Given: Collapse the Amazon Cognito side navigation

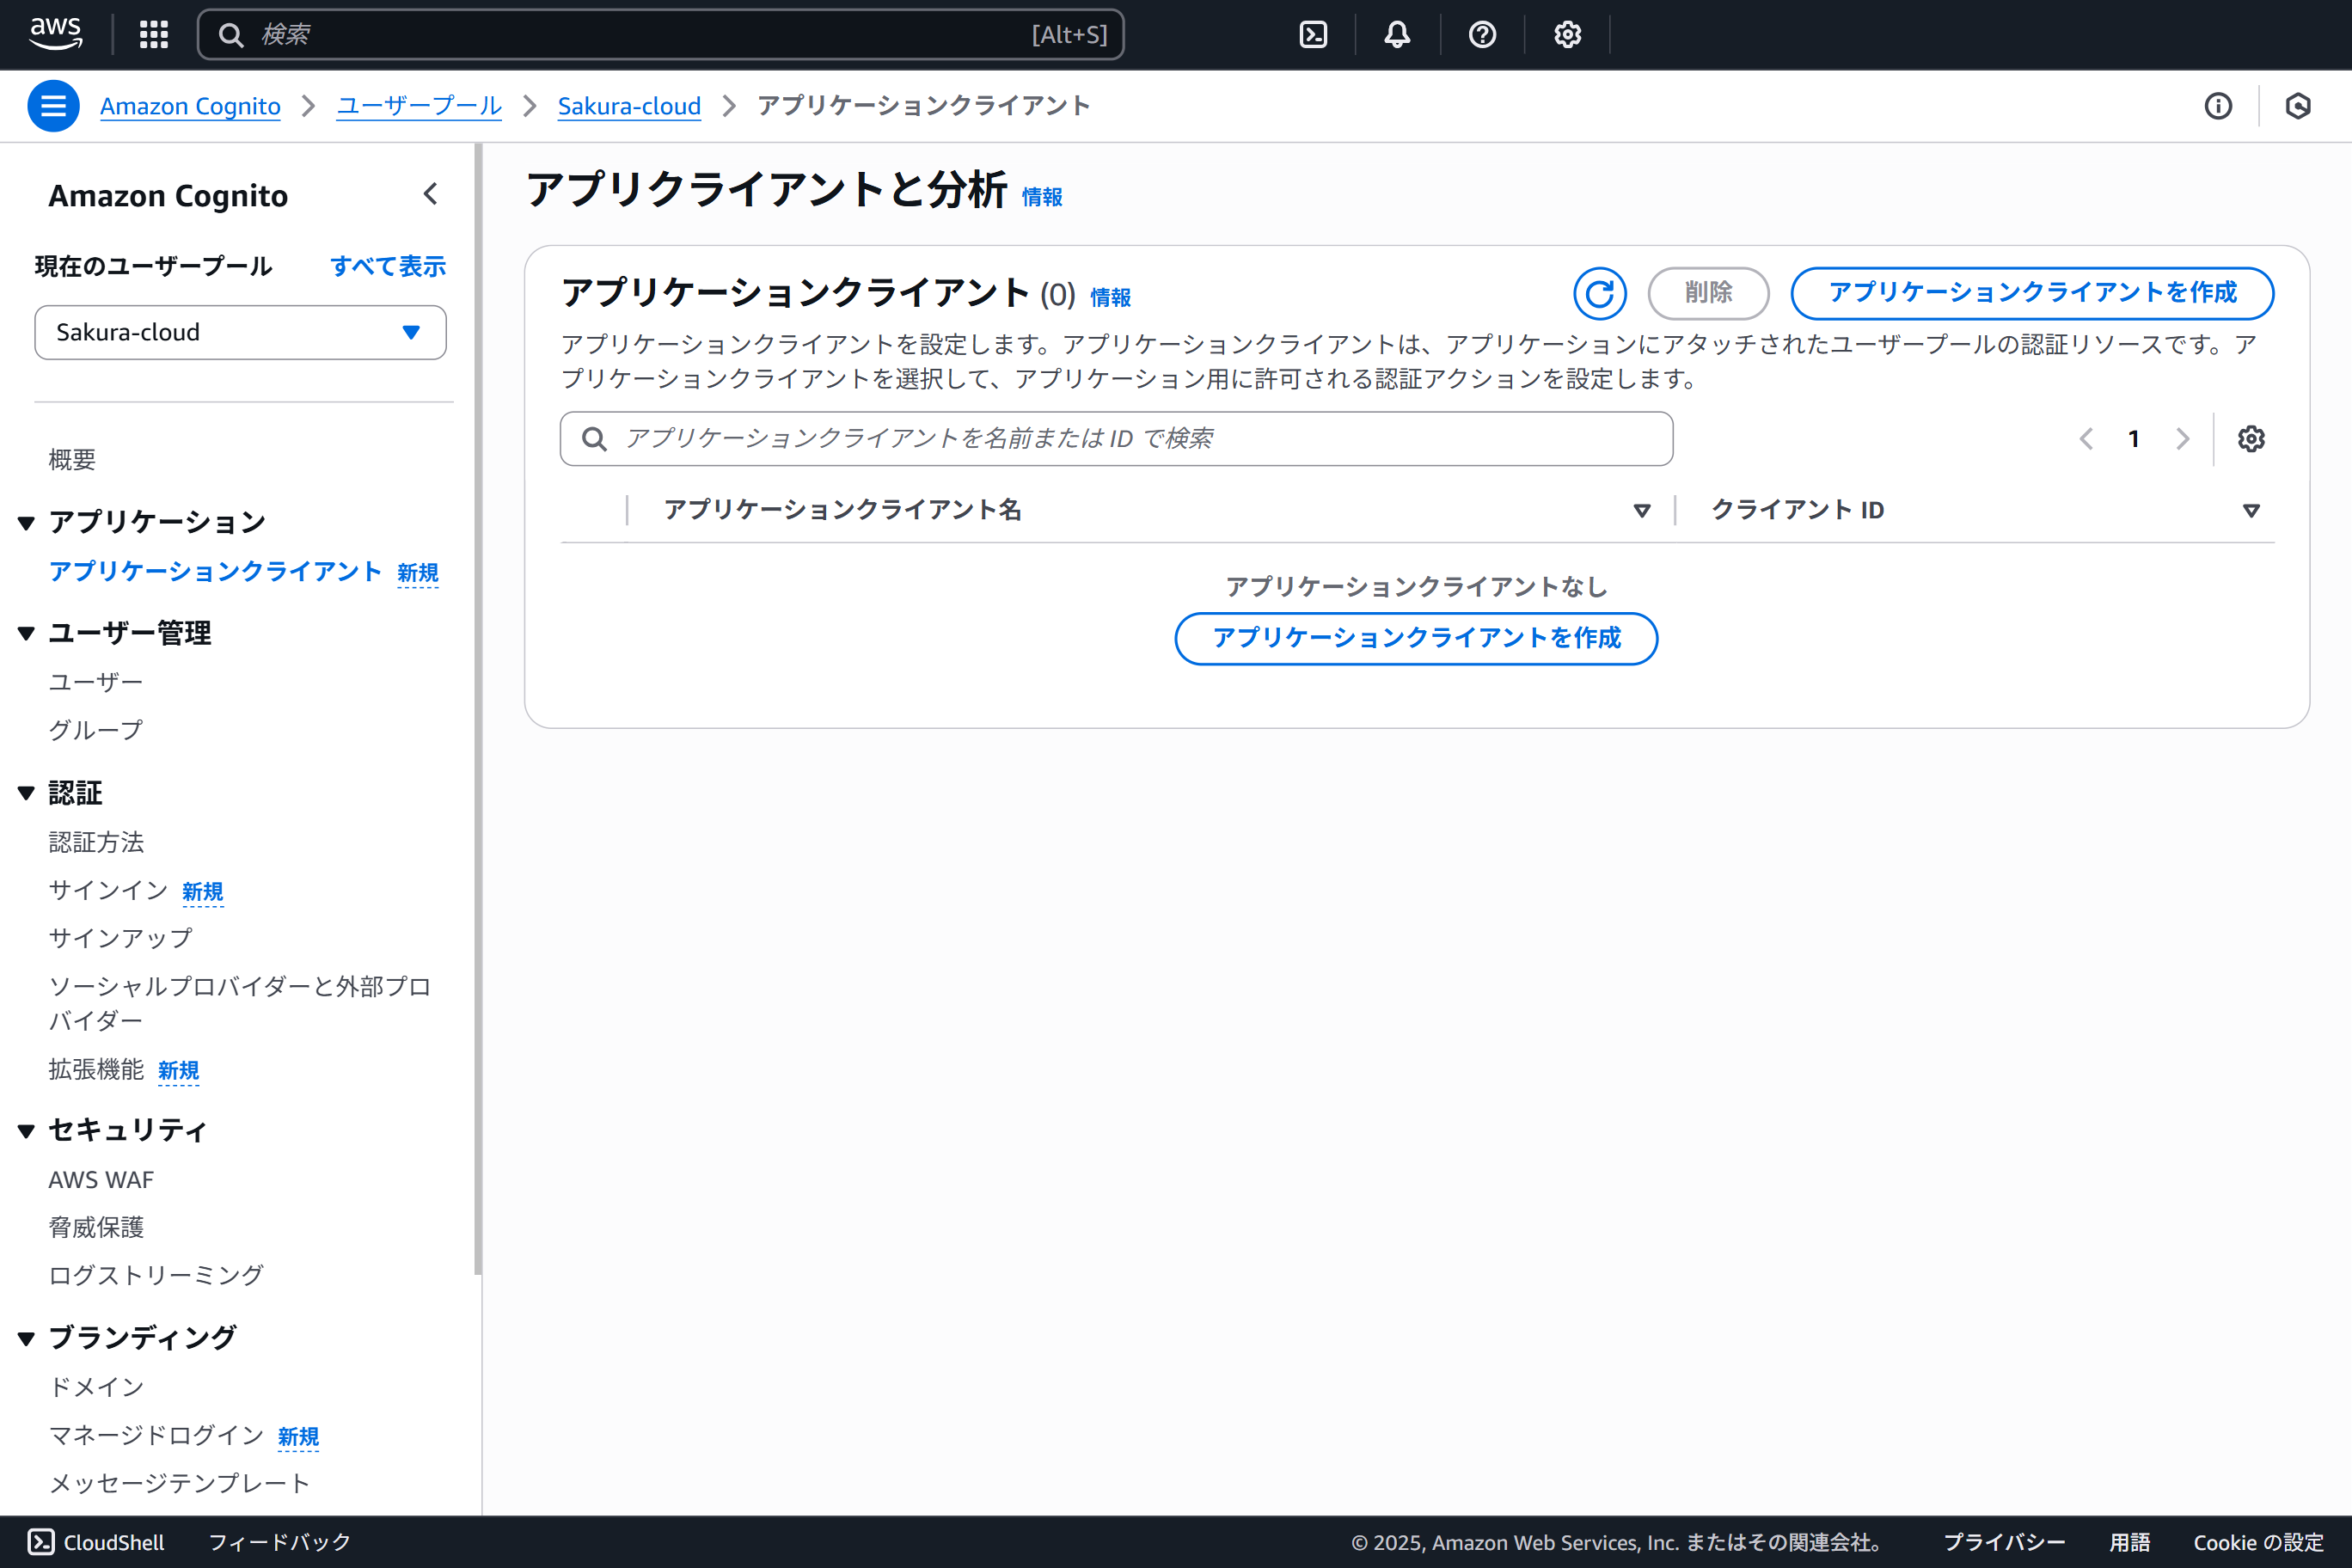Looking at the screenshot, I should click(431, 194).
